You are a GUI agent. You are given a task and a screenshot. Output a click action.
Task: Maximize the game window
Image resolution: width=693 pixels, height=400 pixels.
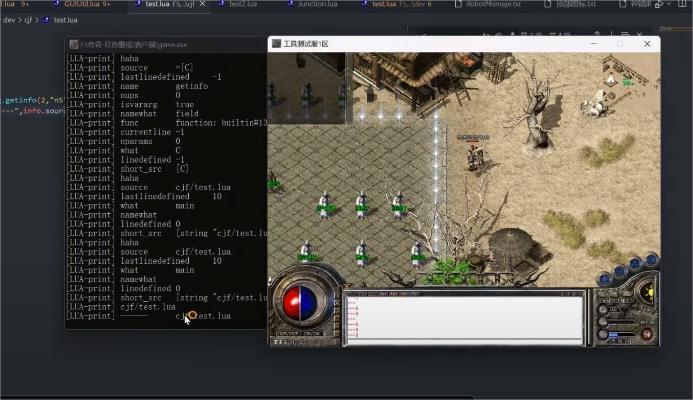point(620,44)
